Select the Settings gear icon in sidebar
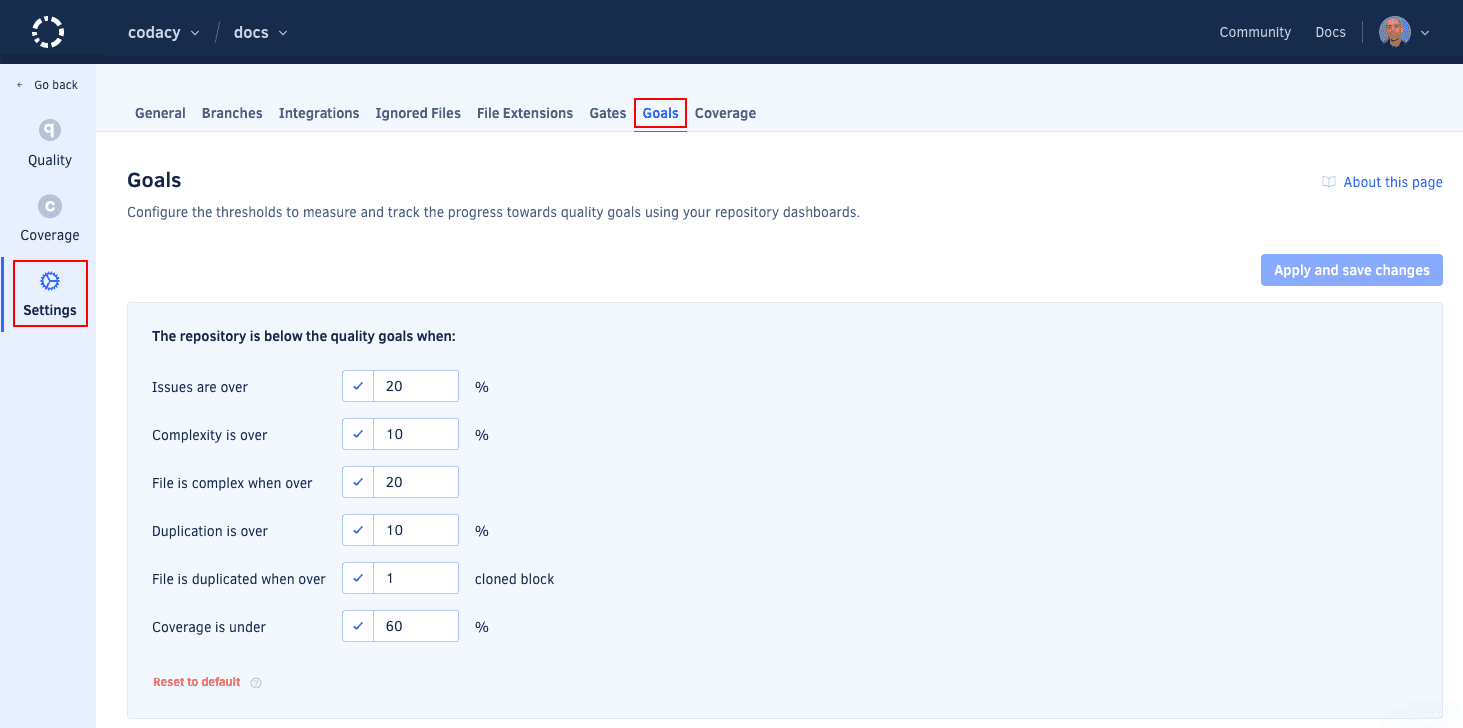1463x728 pixels. (50, 281)
